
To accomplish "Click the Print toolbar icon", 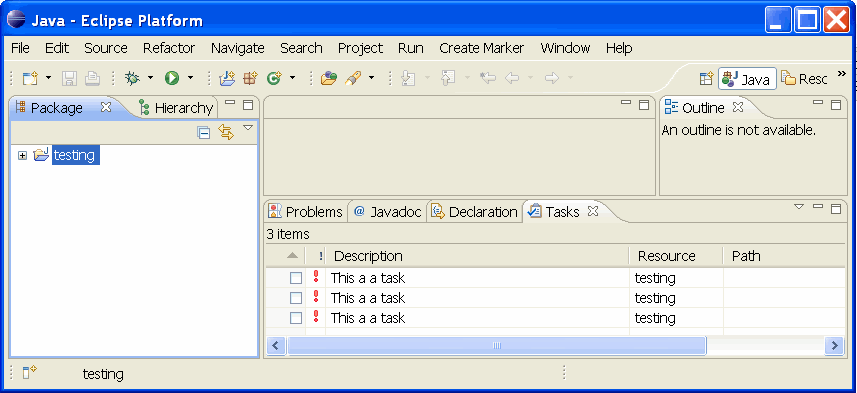I will tap(92, 78).
